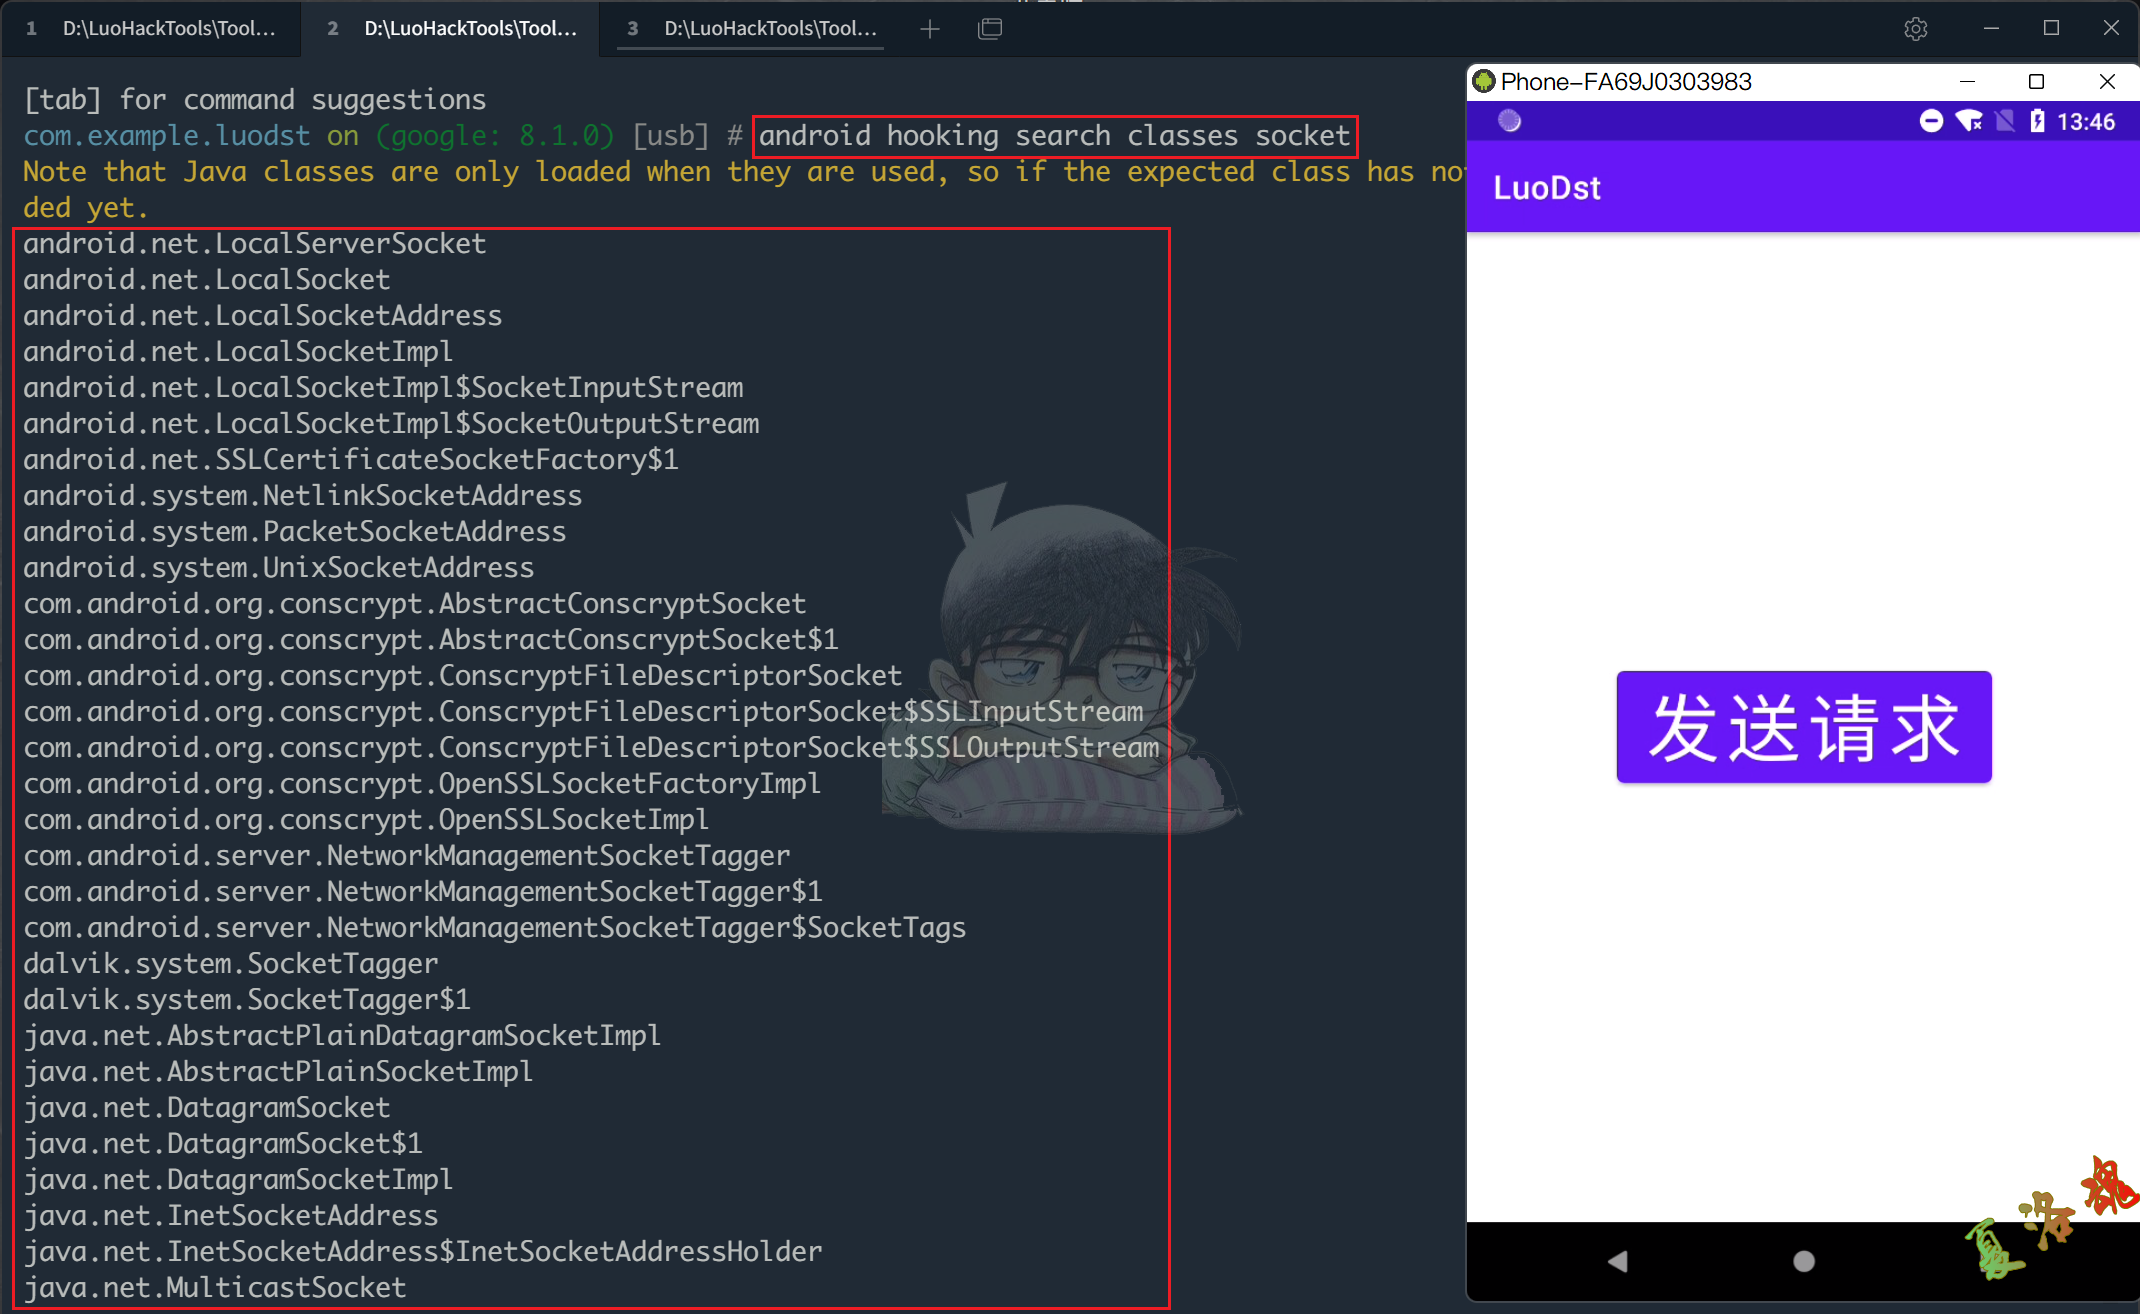Click the do-not-disturb icon in status bar
The image size is (2140, 1314).
pyautogui.click(x=1931, y=121)
